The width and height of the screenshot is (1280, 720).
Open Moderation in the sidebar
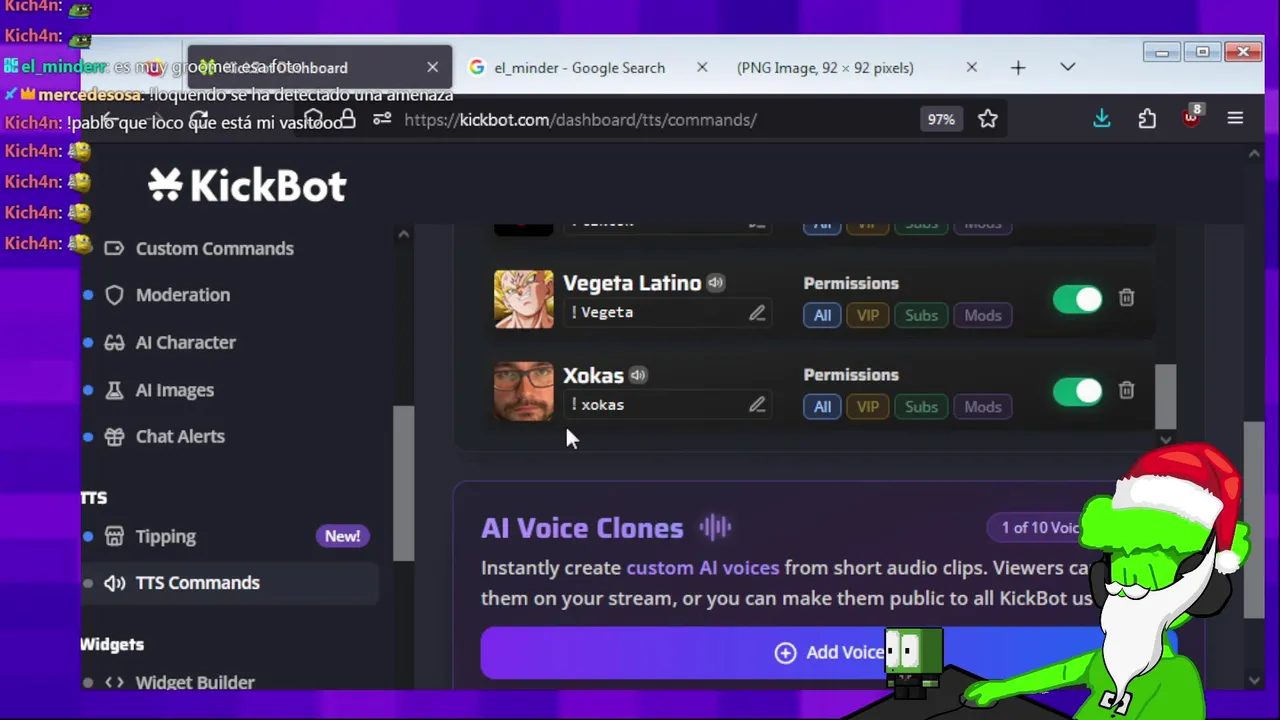tap(183, 295)
